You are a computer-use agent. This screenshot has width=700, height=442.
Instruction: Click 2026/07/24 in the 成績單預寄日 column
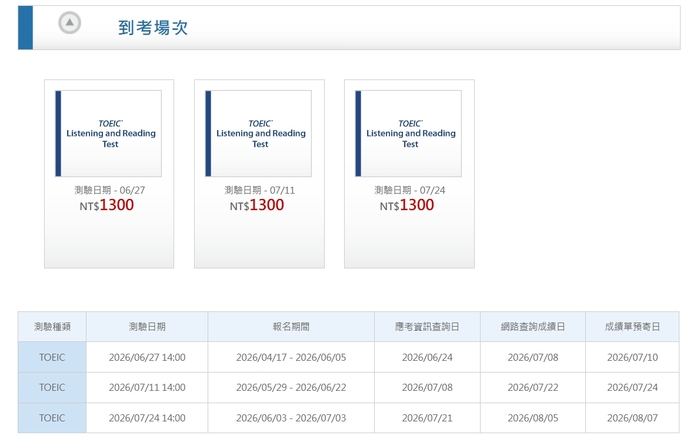[633, 388]
